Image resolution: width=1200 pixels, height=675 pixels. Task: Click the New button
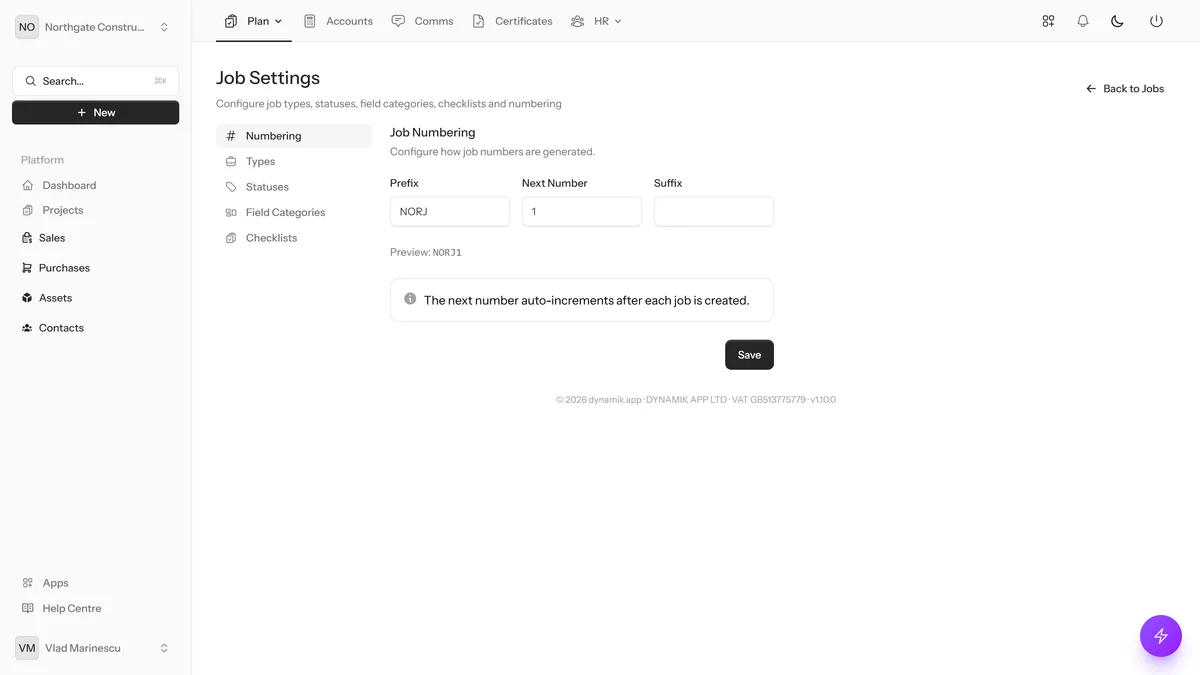point(96,113)
